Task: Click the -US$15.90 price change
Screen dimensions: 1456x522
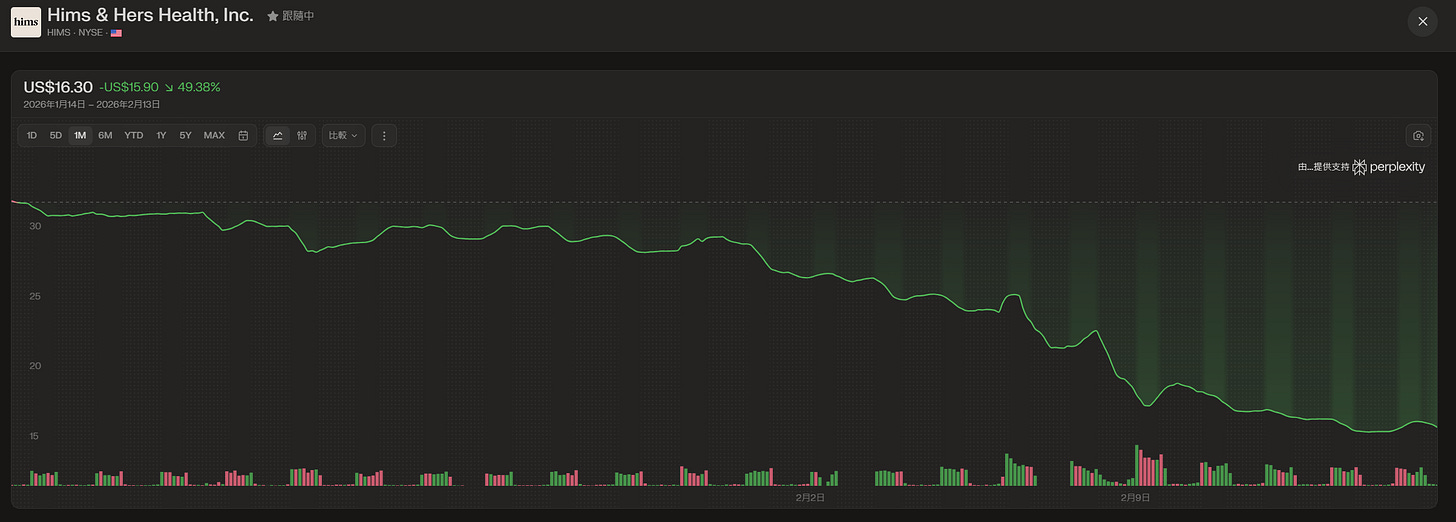Action: [129, 87]
